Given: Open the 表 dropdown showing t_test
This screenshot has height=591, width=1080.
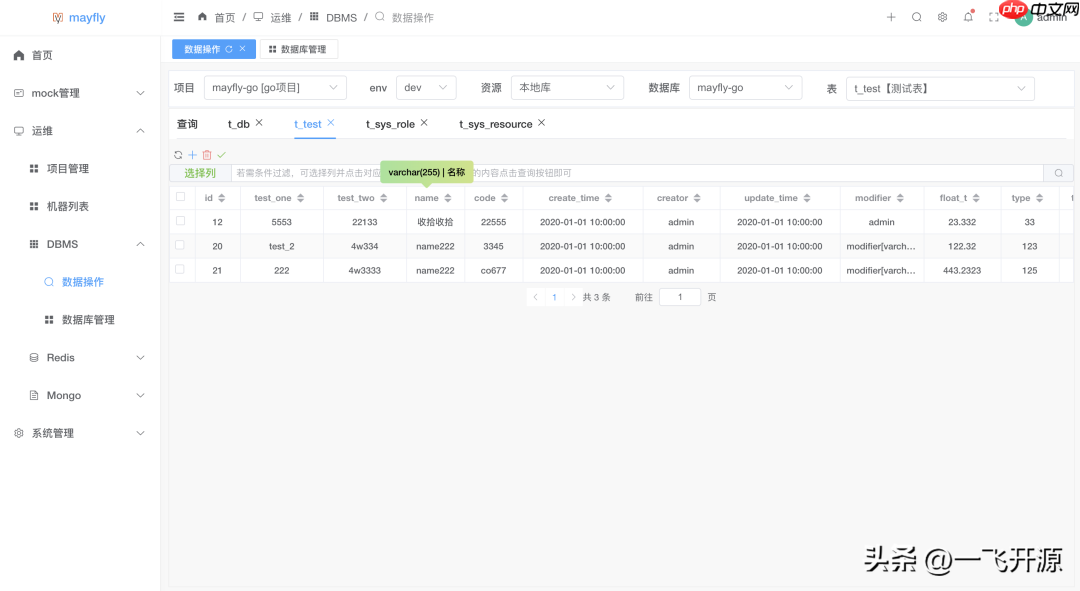Looking at the screenshot, I should coord(938,88).
